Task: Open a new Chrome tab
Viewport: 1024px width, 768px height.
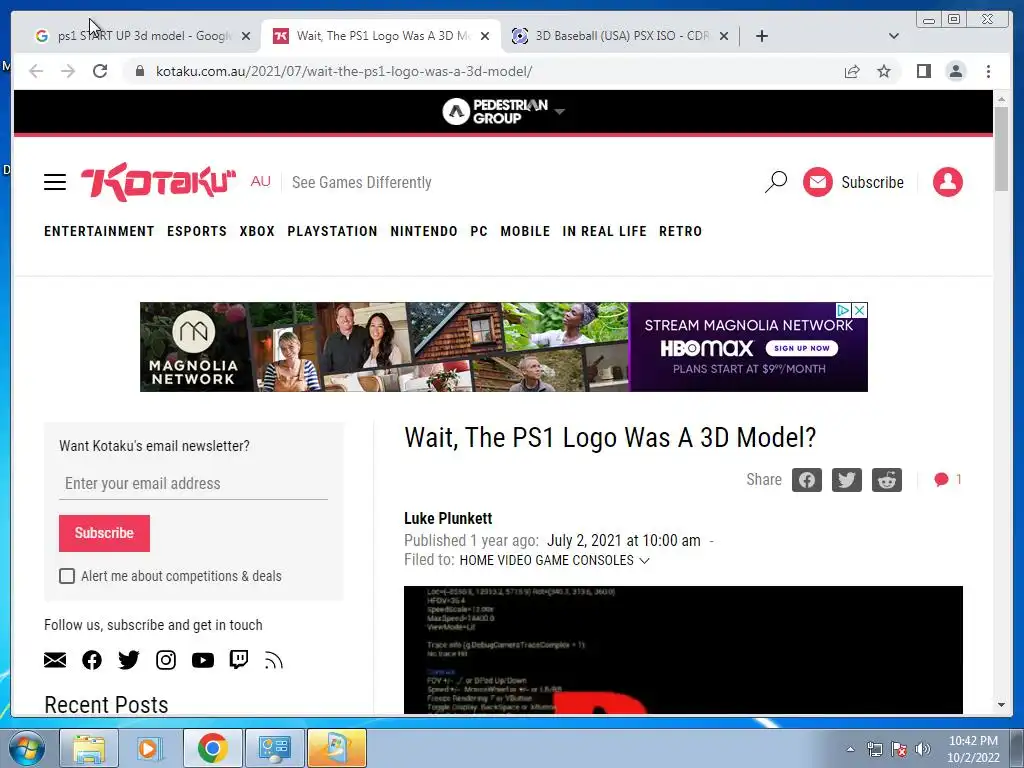Action: point(761,36)
